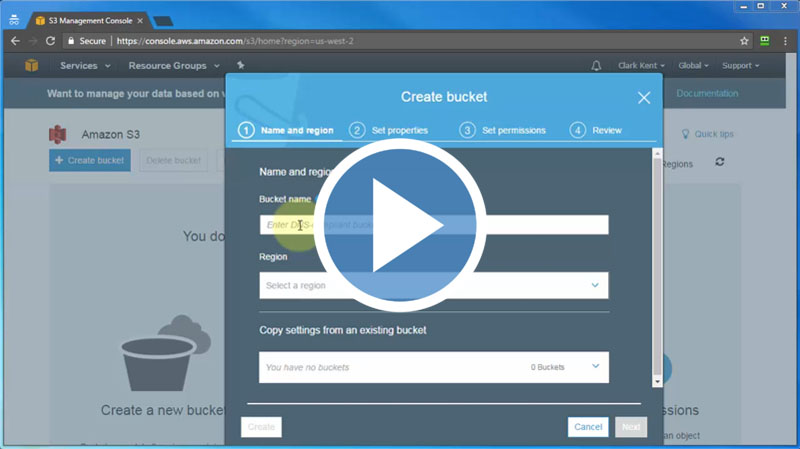
Task: Play the video with the center play button
Action: pyautogui.click(x=401, y=226)
